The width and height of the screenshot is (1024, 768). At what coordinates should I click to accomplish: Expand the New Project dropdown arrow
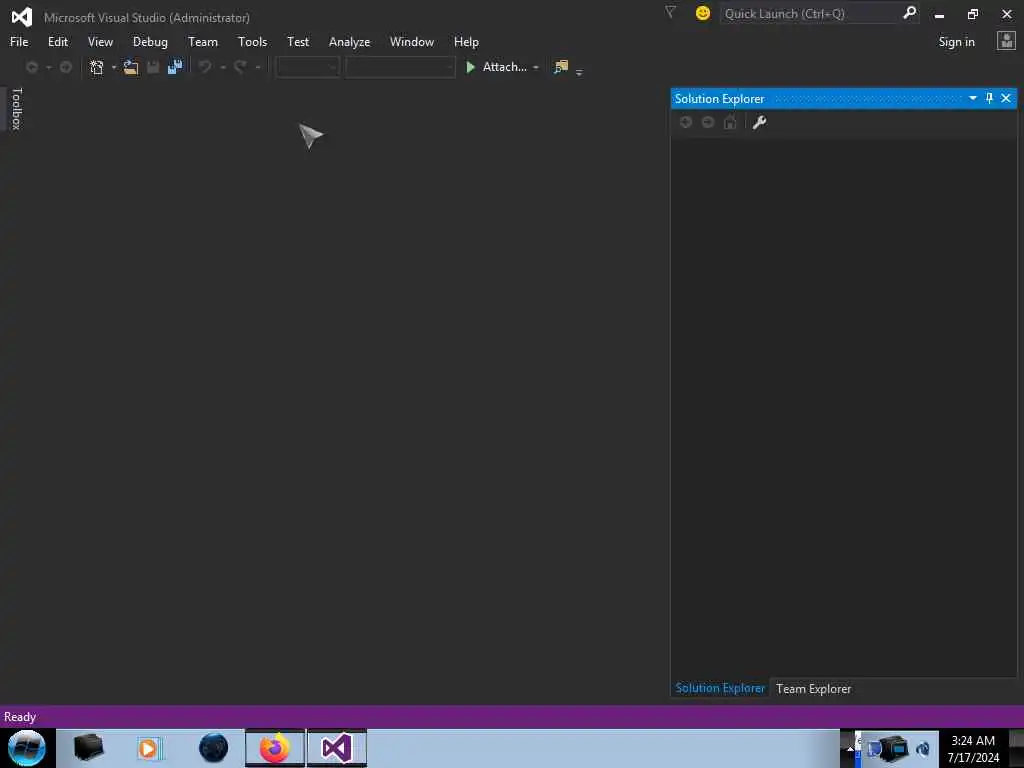(x=114, y=67)
